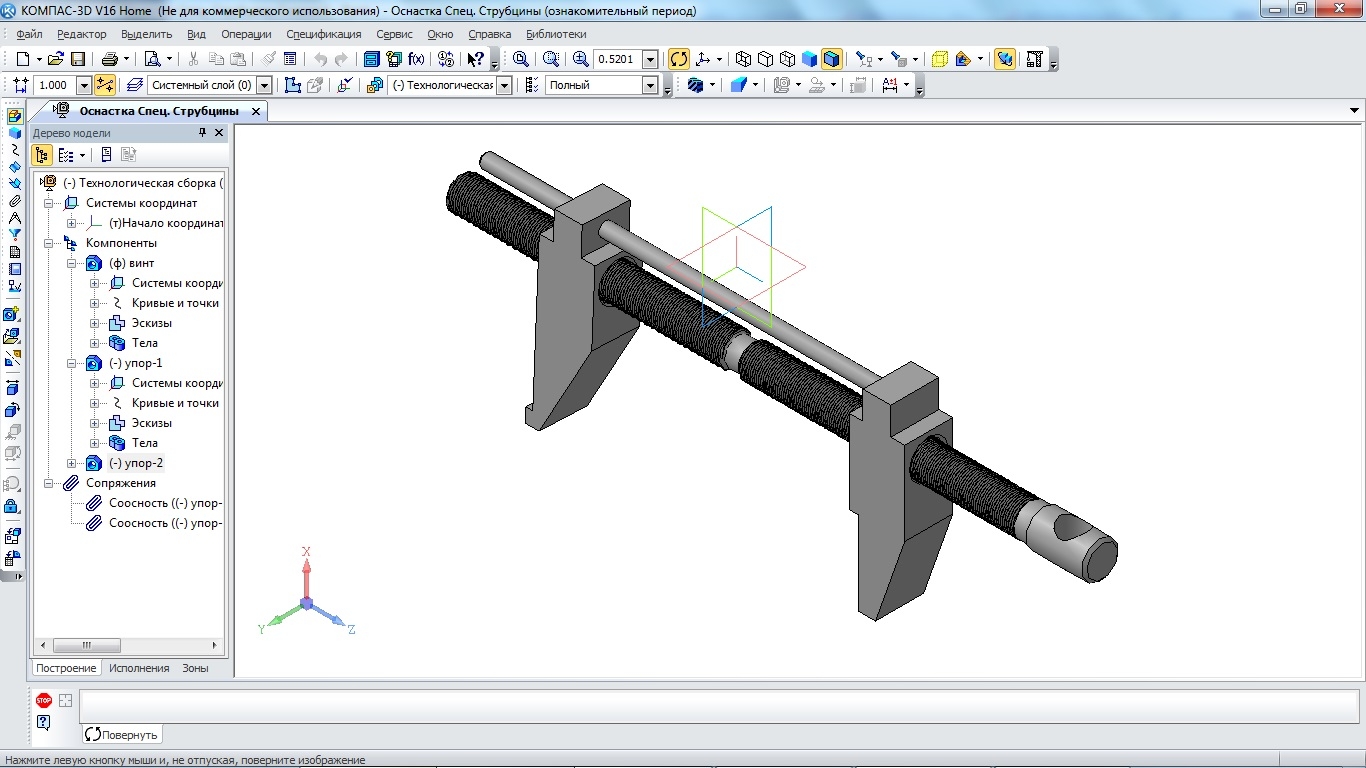Select the yellow part-editing compact panel icon
Image resolution: width=1366 pixels, height=768 pixels.
(x=14, y=115)
